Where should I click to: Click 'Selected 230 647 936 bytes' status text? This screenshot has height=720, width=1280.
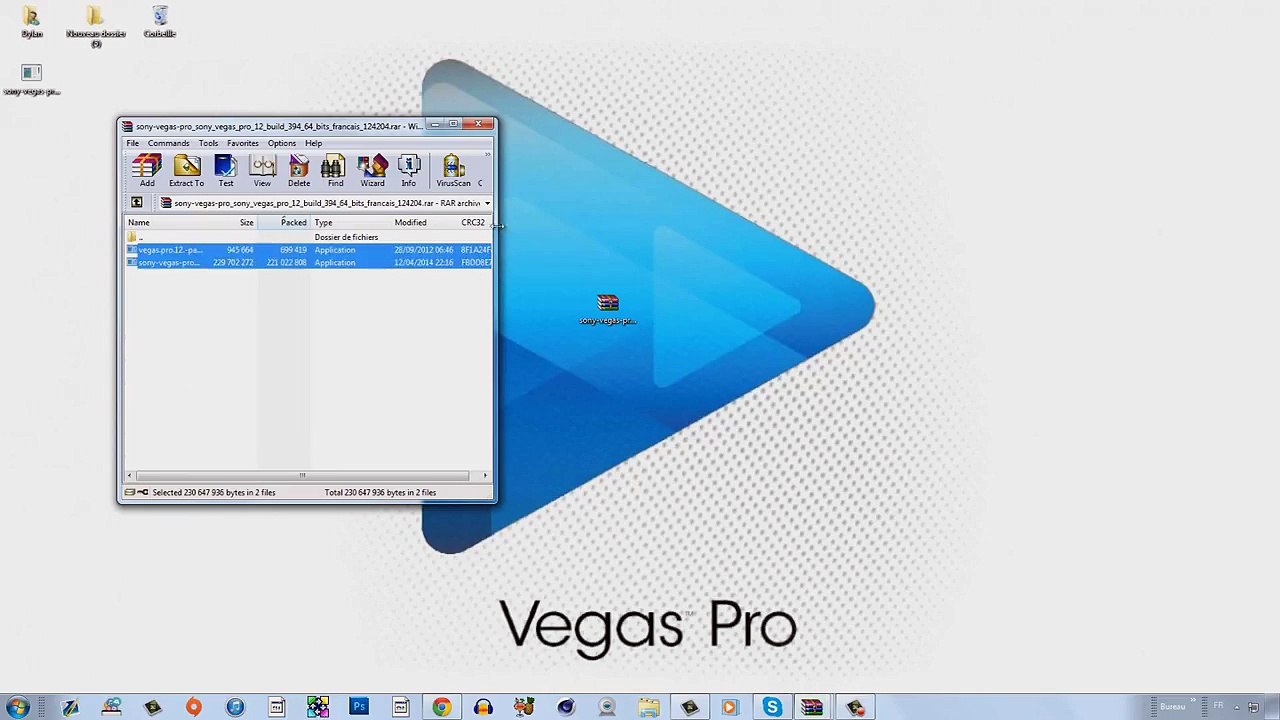(213, 493)
